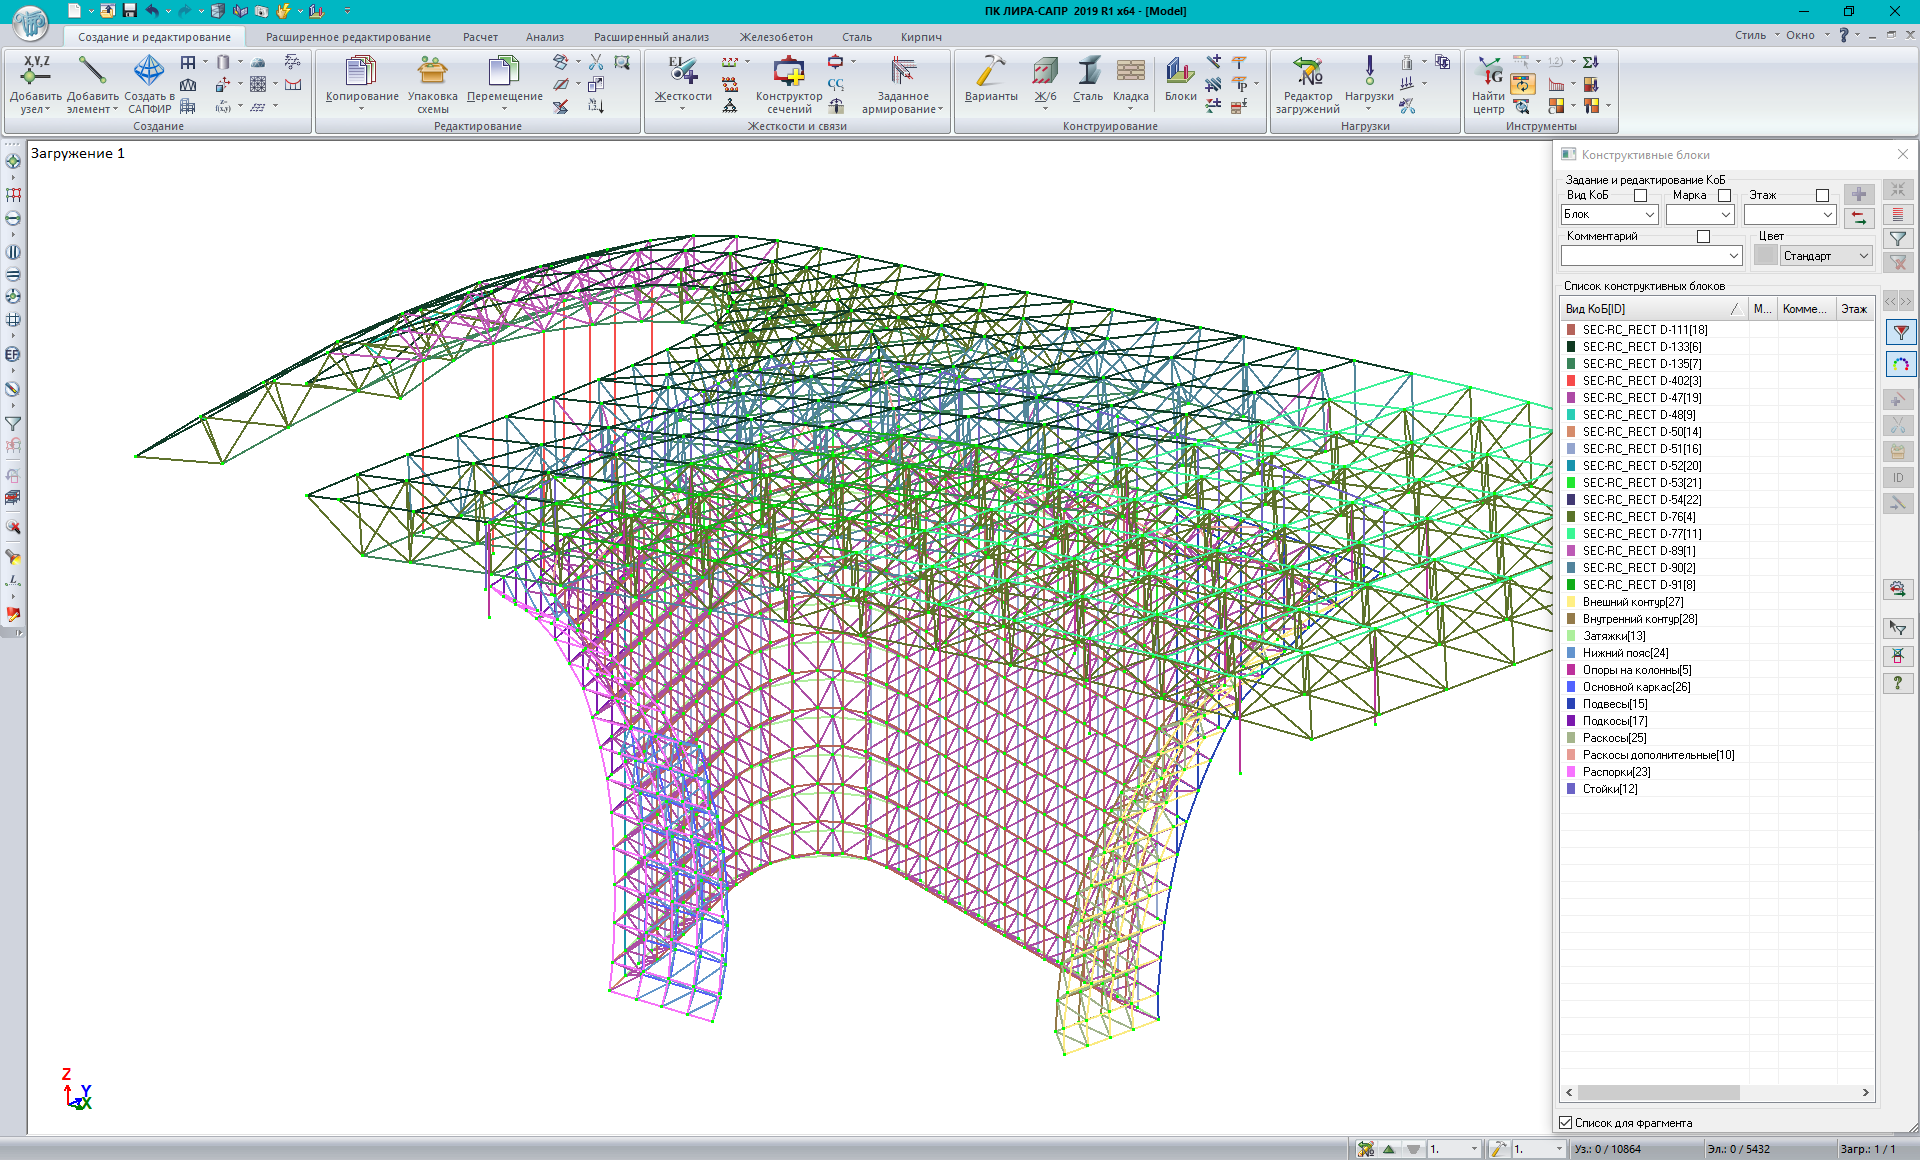Expand the Комментарий combo box
Image resolution: width=1920 pixels, height=1160 pixels.
coord(1733,256)
